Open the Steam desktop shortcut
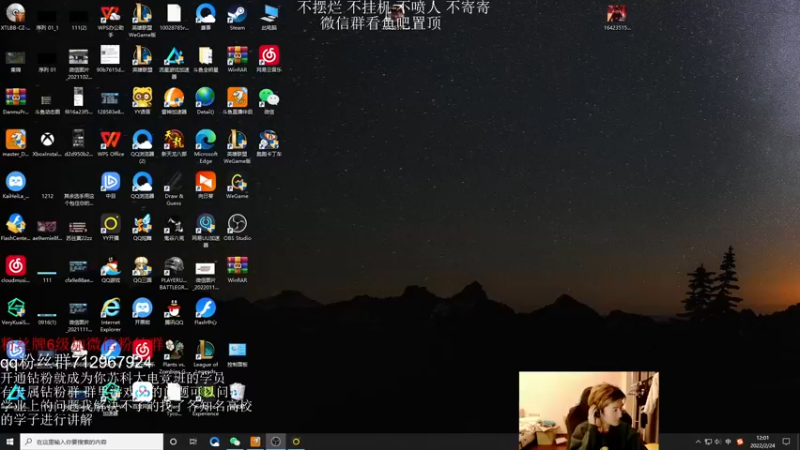This screenshot has width=800, height=450. [x=237, y=16]
